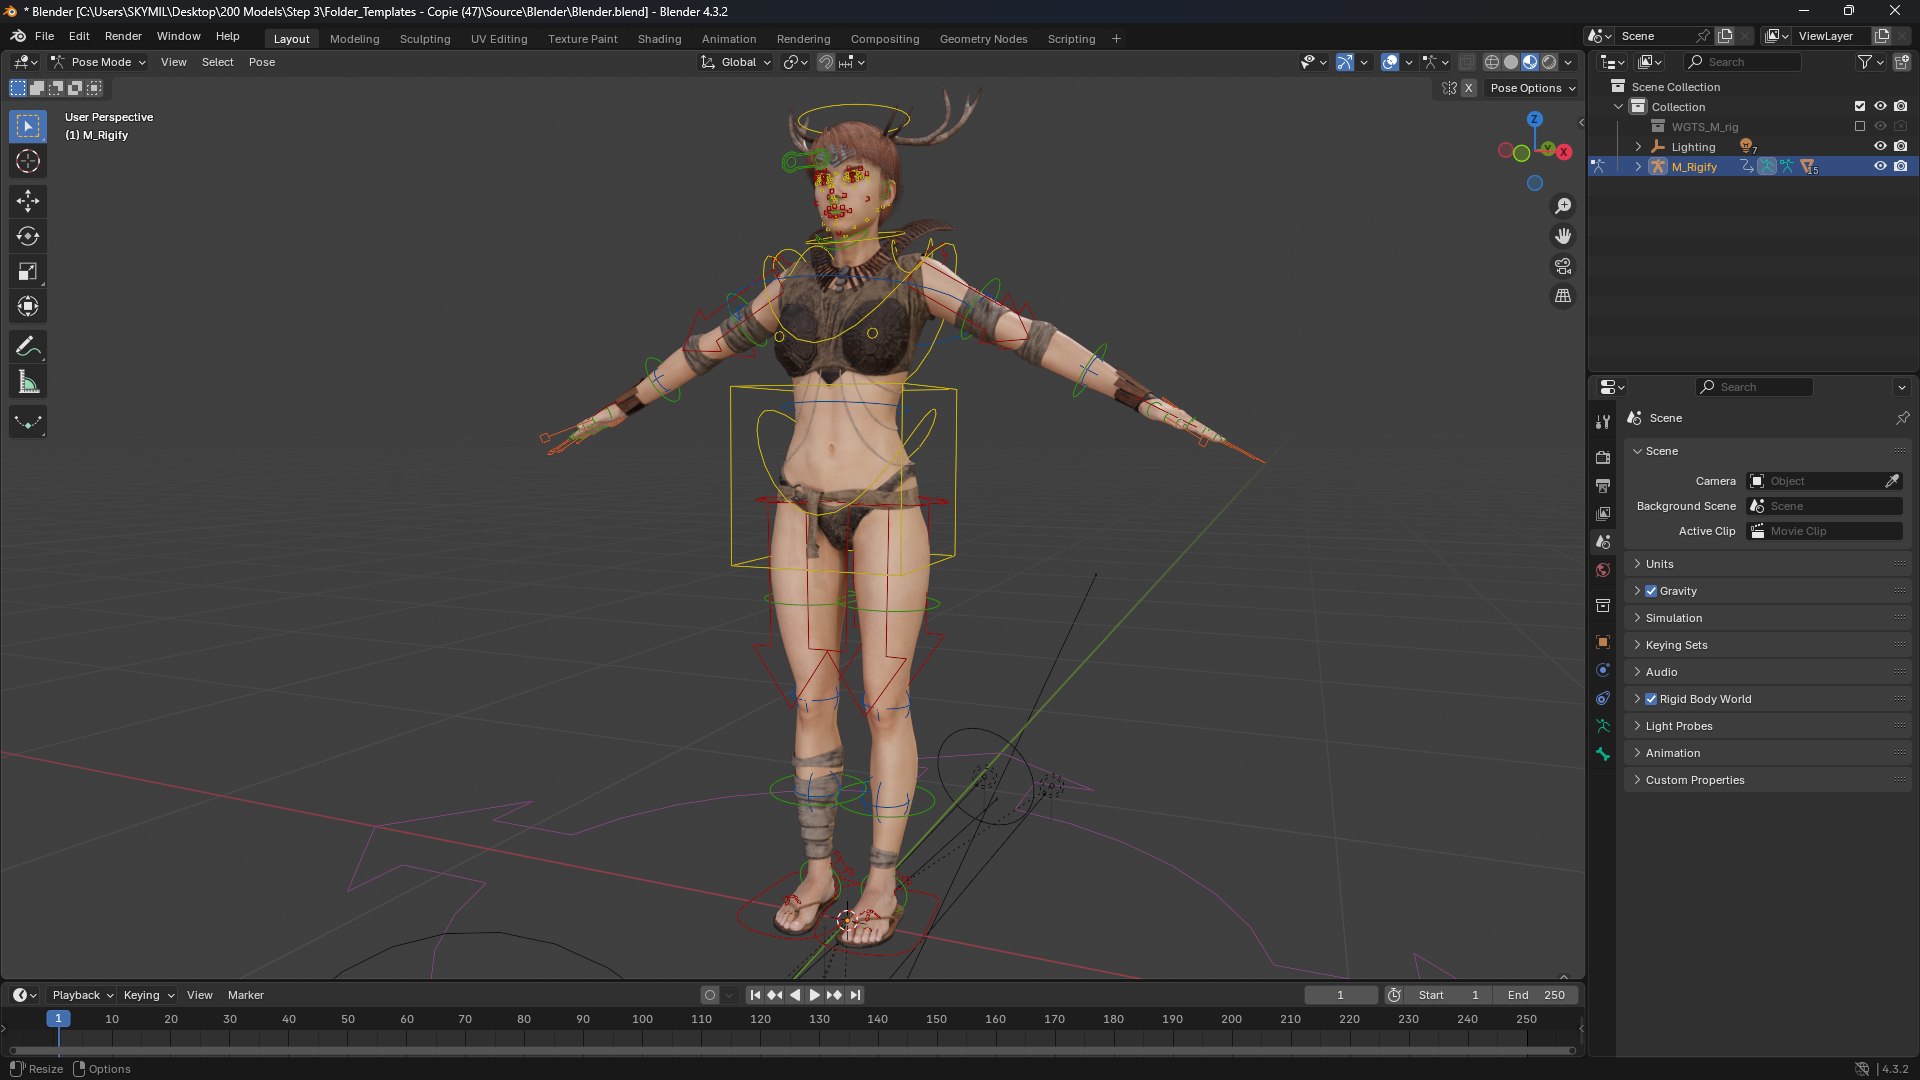The width and height of the screenshot is (1920, 1080).
Task: Open the Tool properties tab
Action: pyautogui.click(x=1603, y=422)
